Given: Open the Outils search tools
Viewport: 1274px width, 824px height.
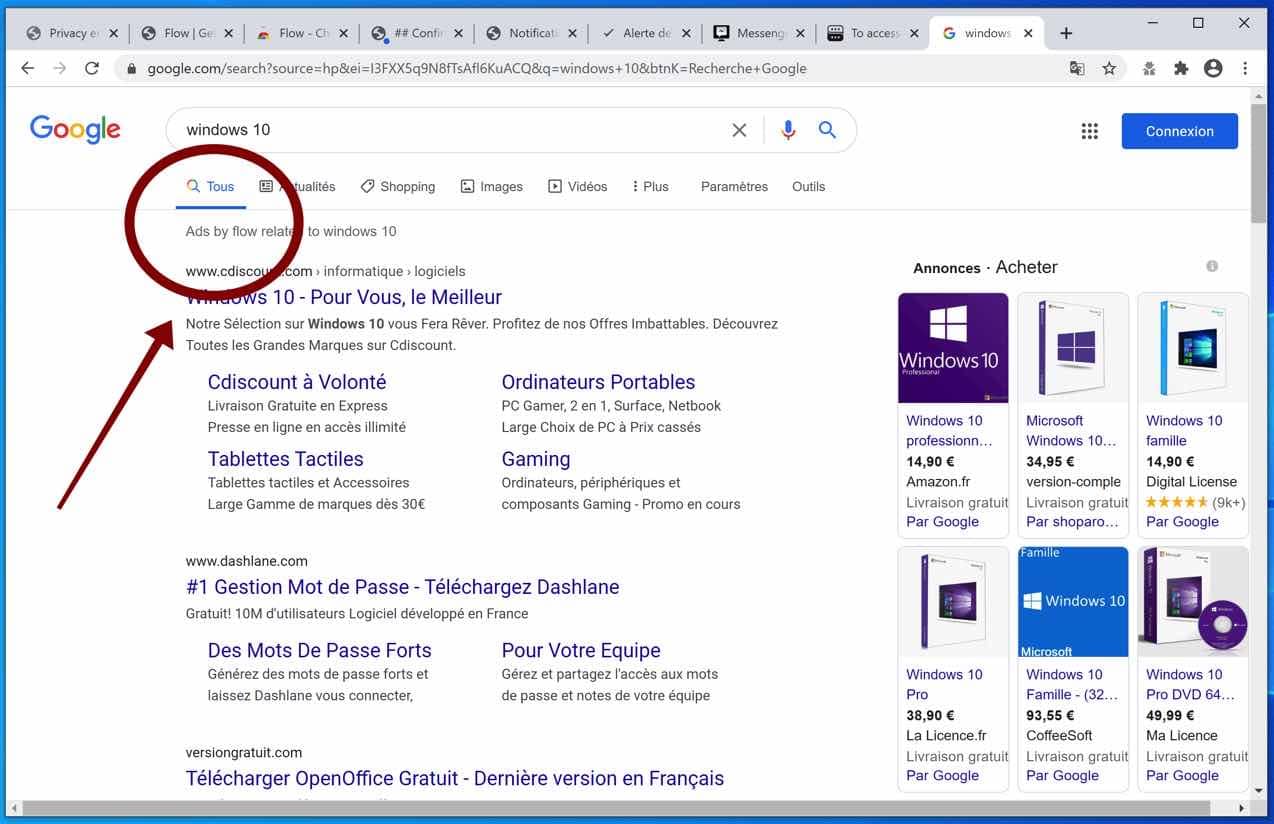Looking at the screenshot, I should coord(808,187).
